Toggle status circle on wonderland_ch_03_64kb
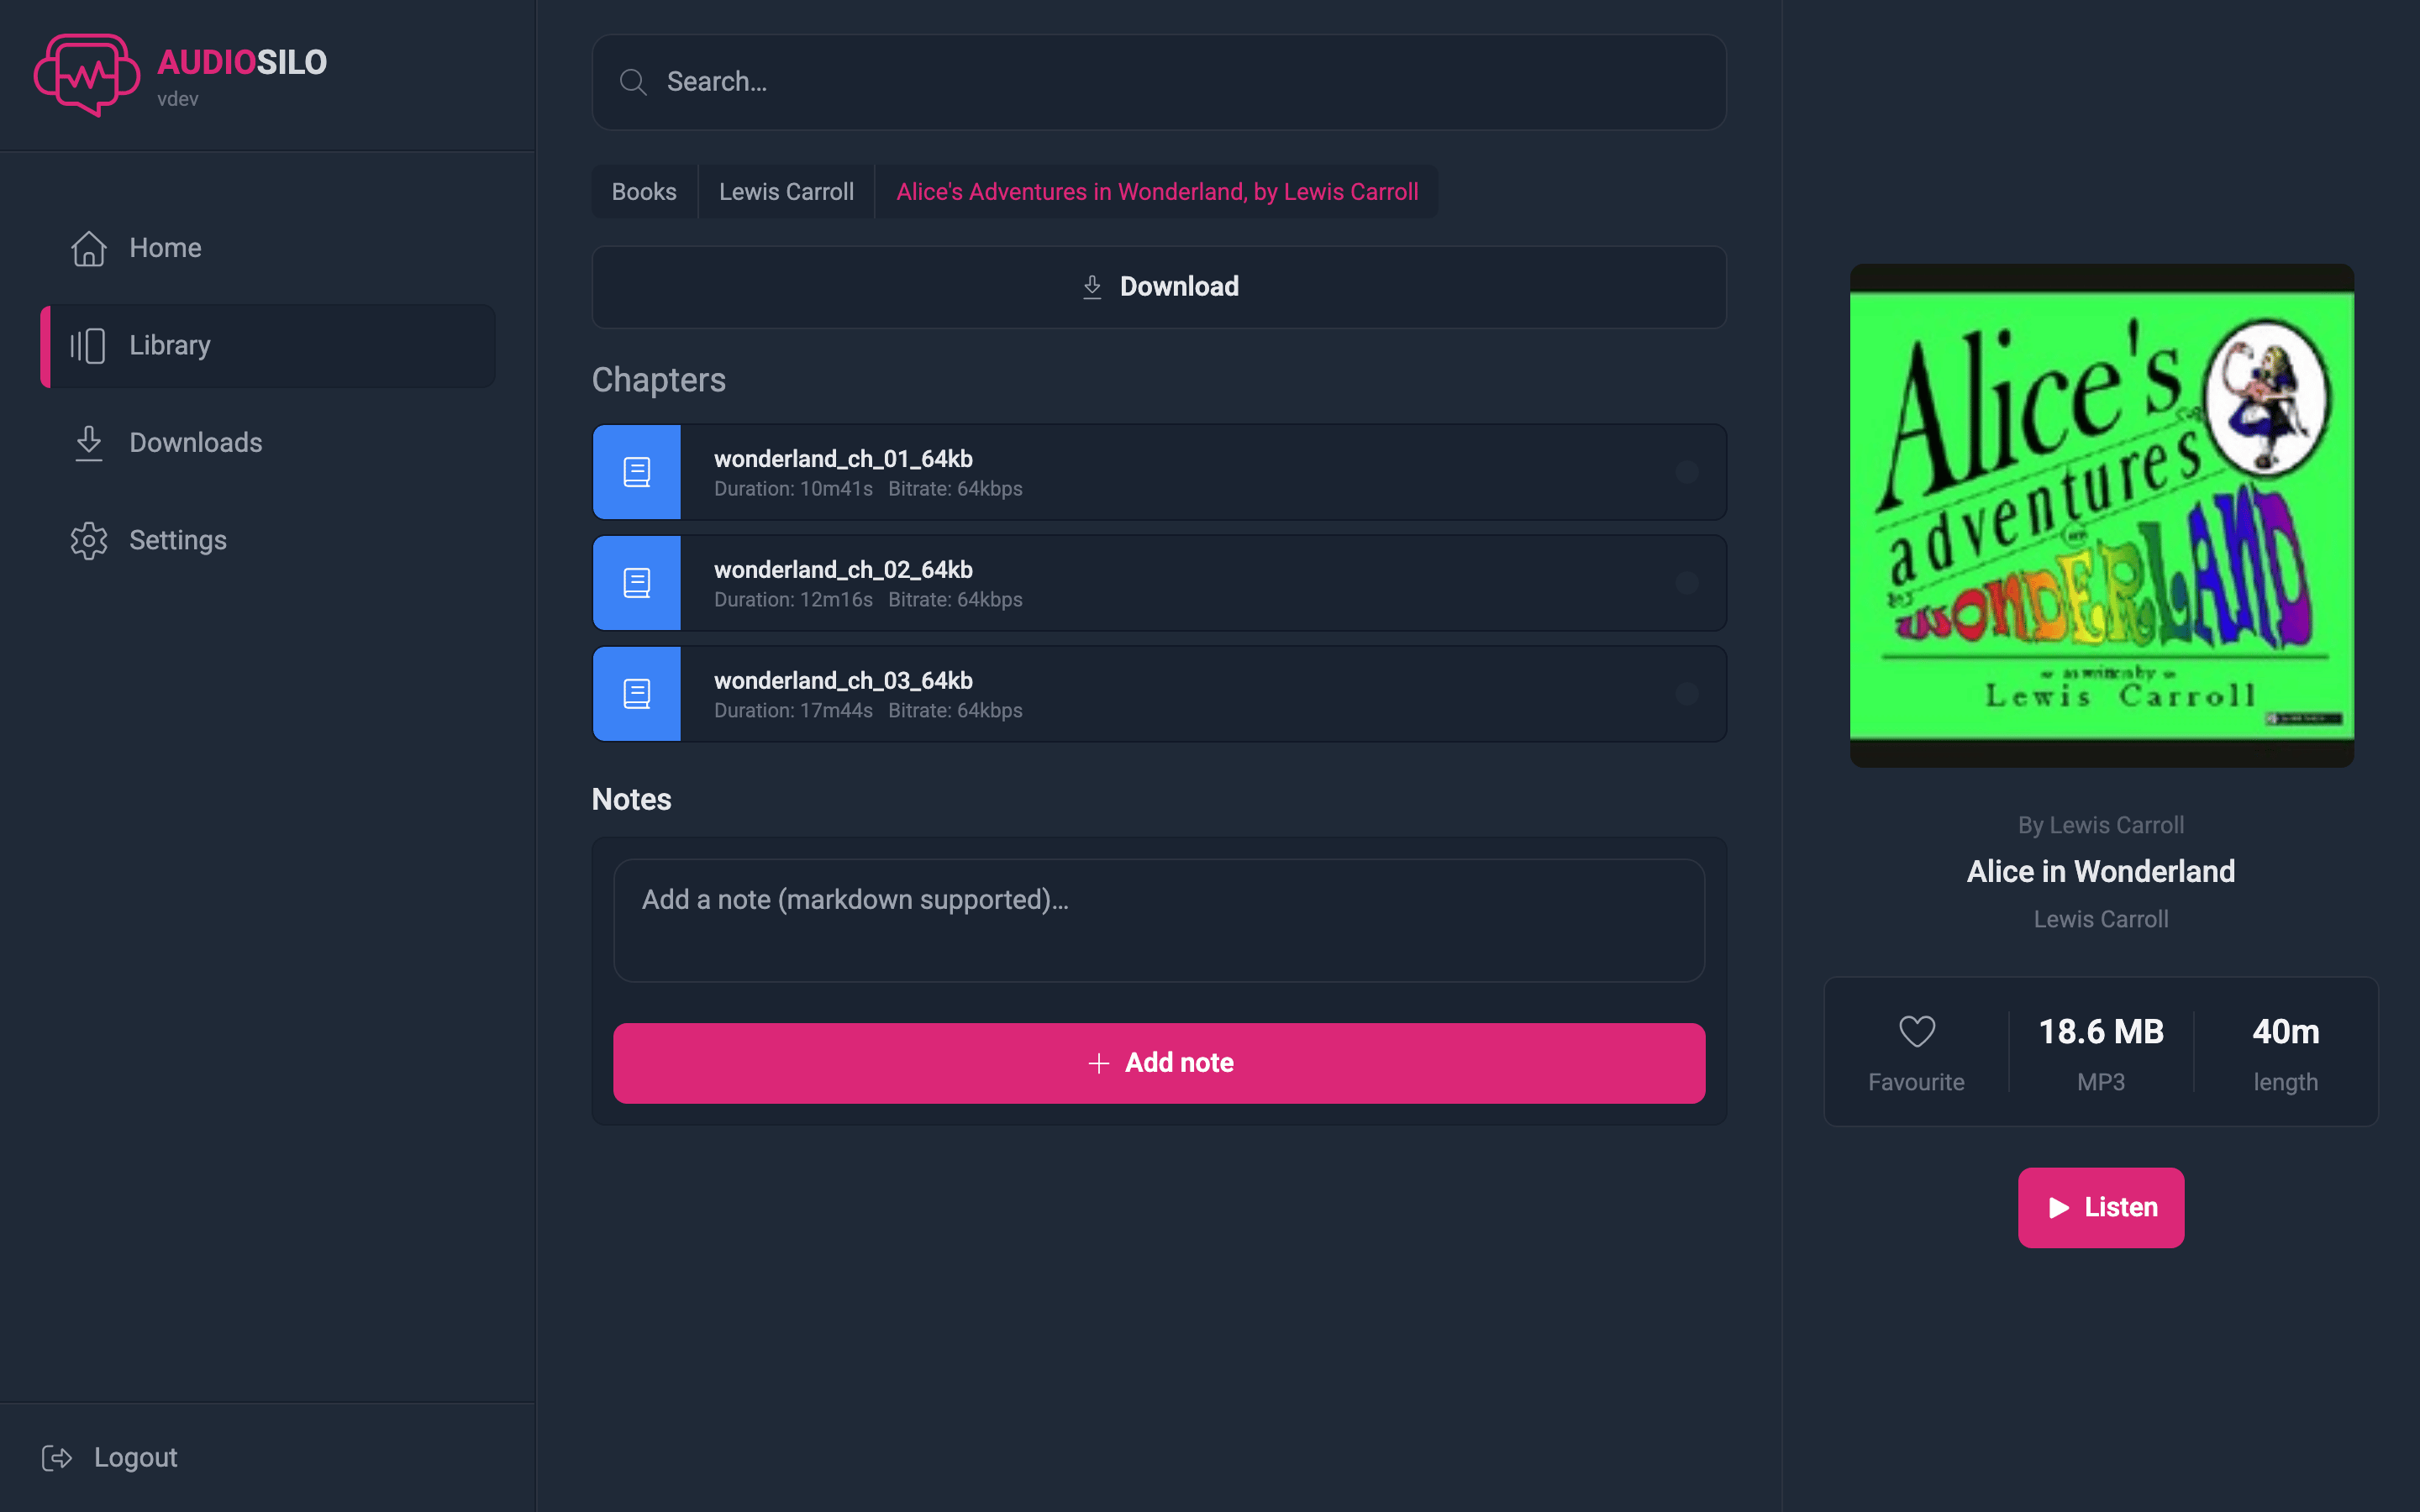Viewport: 2420px width, 1512px height. tap(1687, 694)
